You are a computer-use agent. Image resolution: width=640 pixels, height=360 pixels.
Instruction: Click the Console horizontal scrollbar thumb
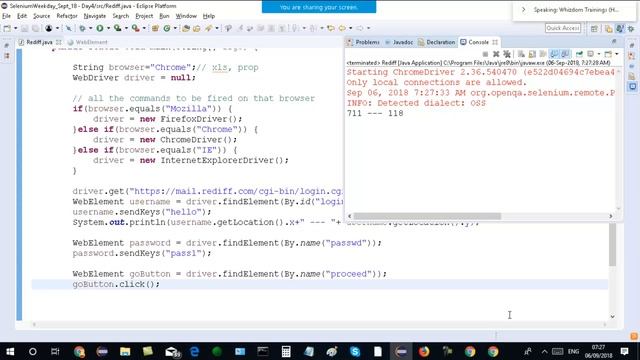pos(427,216)
